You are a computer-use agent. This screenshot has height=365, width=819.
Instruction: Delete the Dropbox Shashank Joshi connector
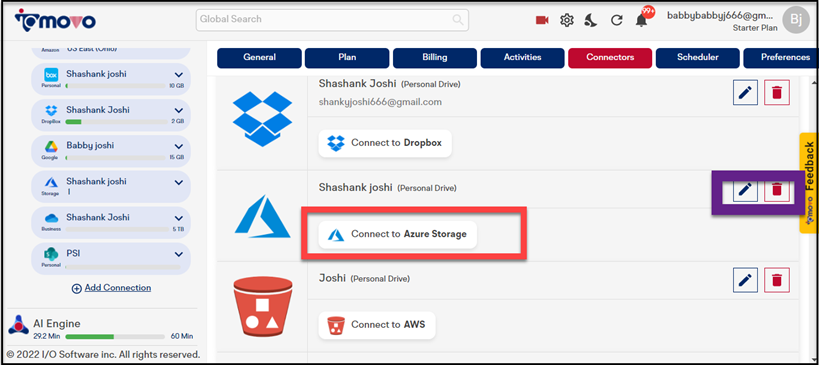(x=777, y=93)
